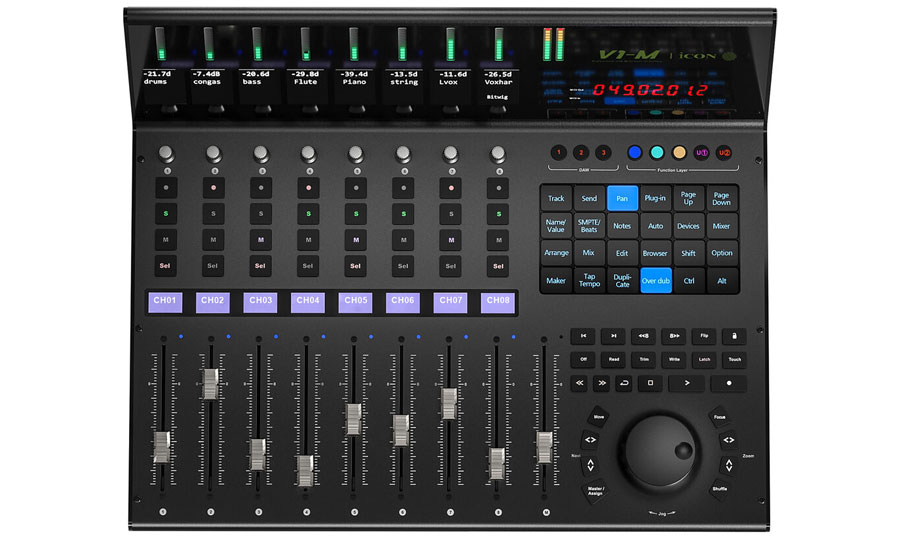The image size is (900, 542).
Task: Tap the Flip button
Action: (x=704, y=336)
